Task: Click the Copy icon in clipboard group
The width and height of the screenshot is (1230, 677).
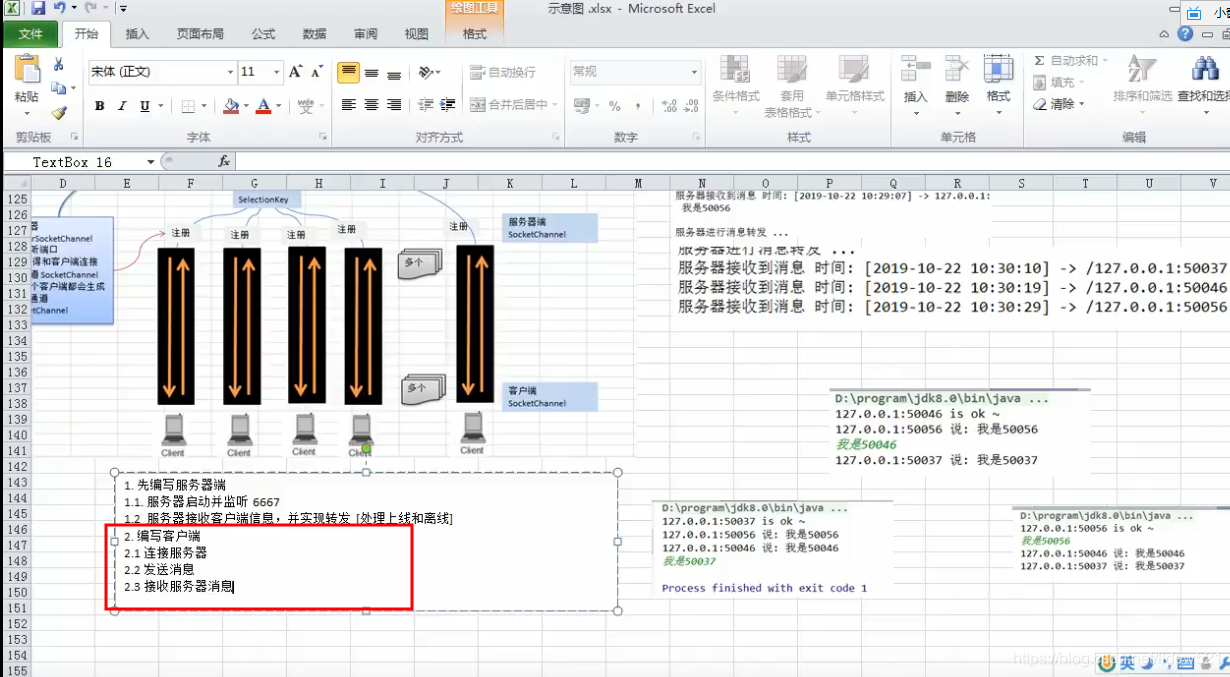Action: [59, 88]
